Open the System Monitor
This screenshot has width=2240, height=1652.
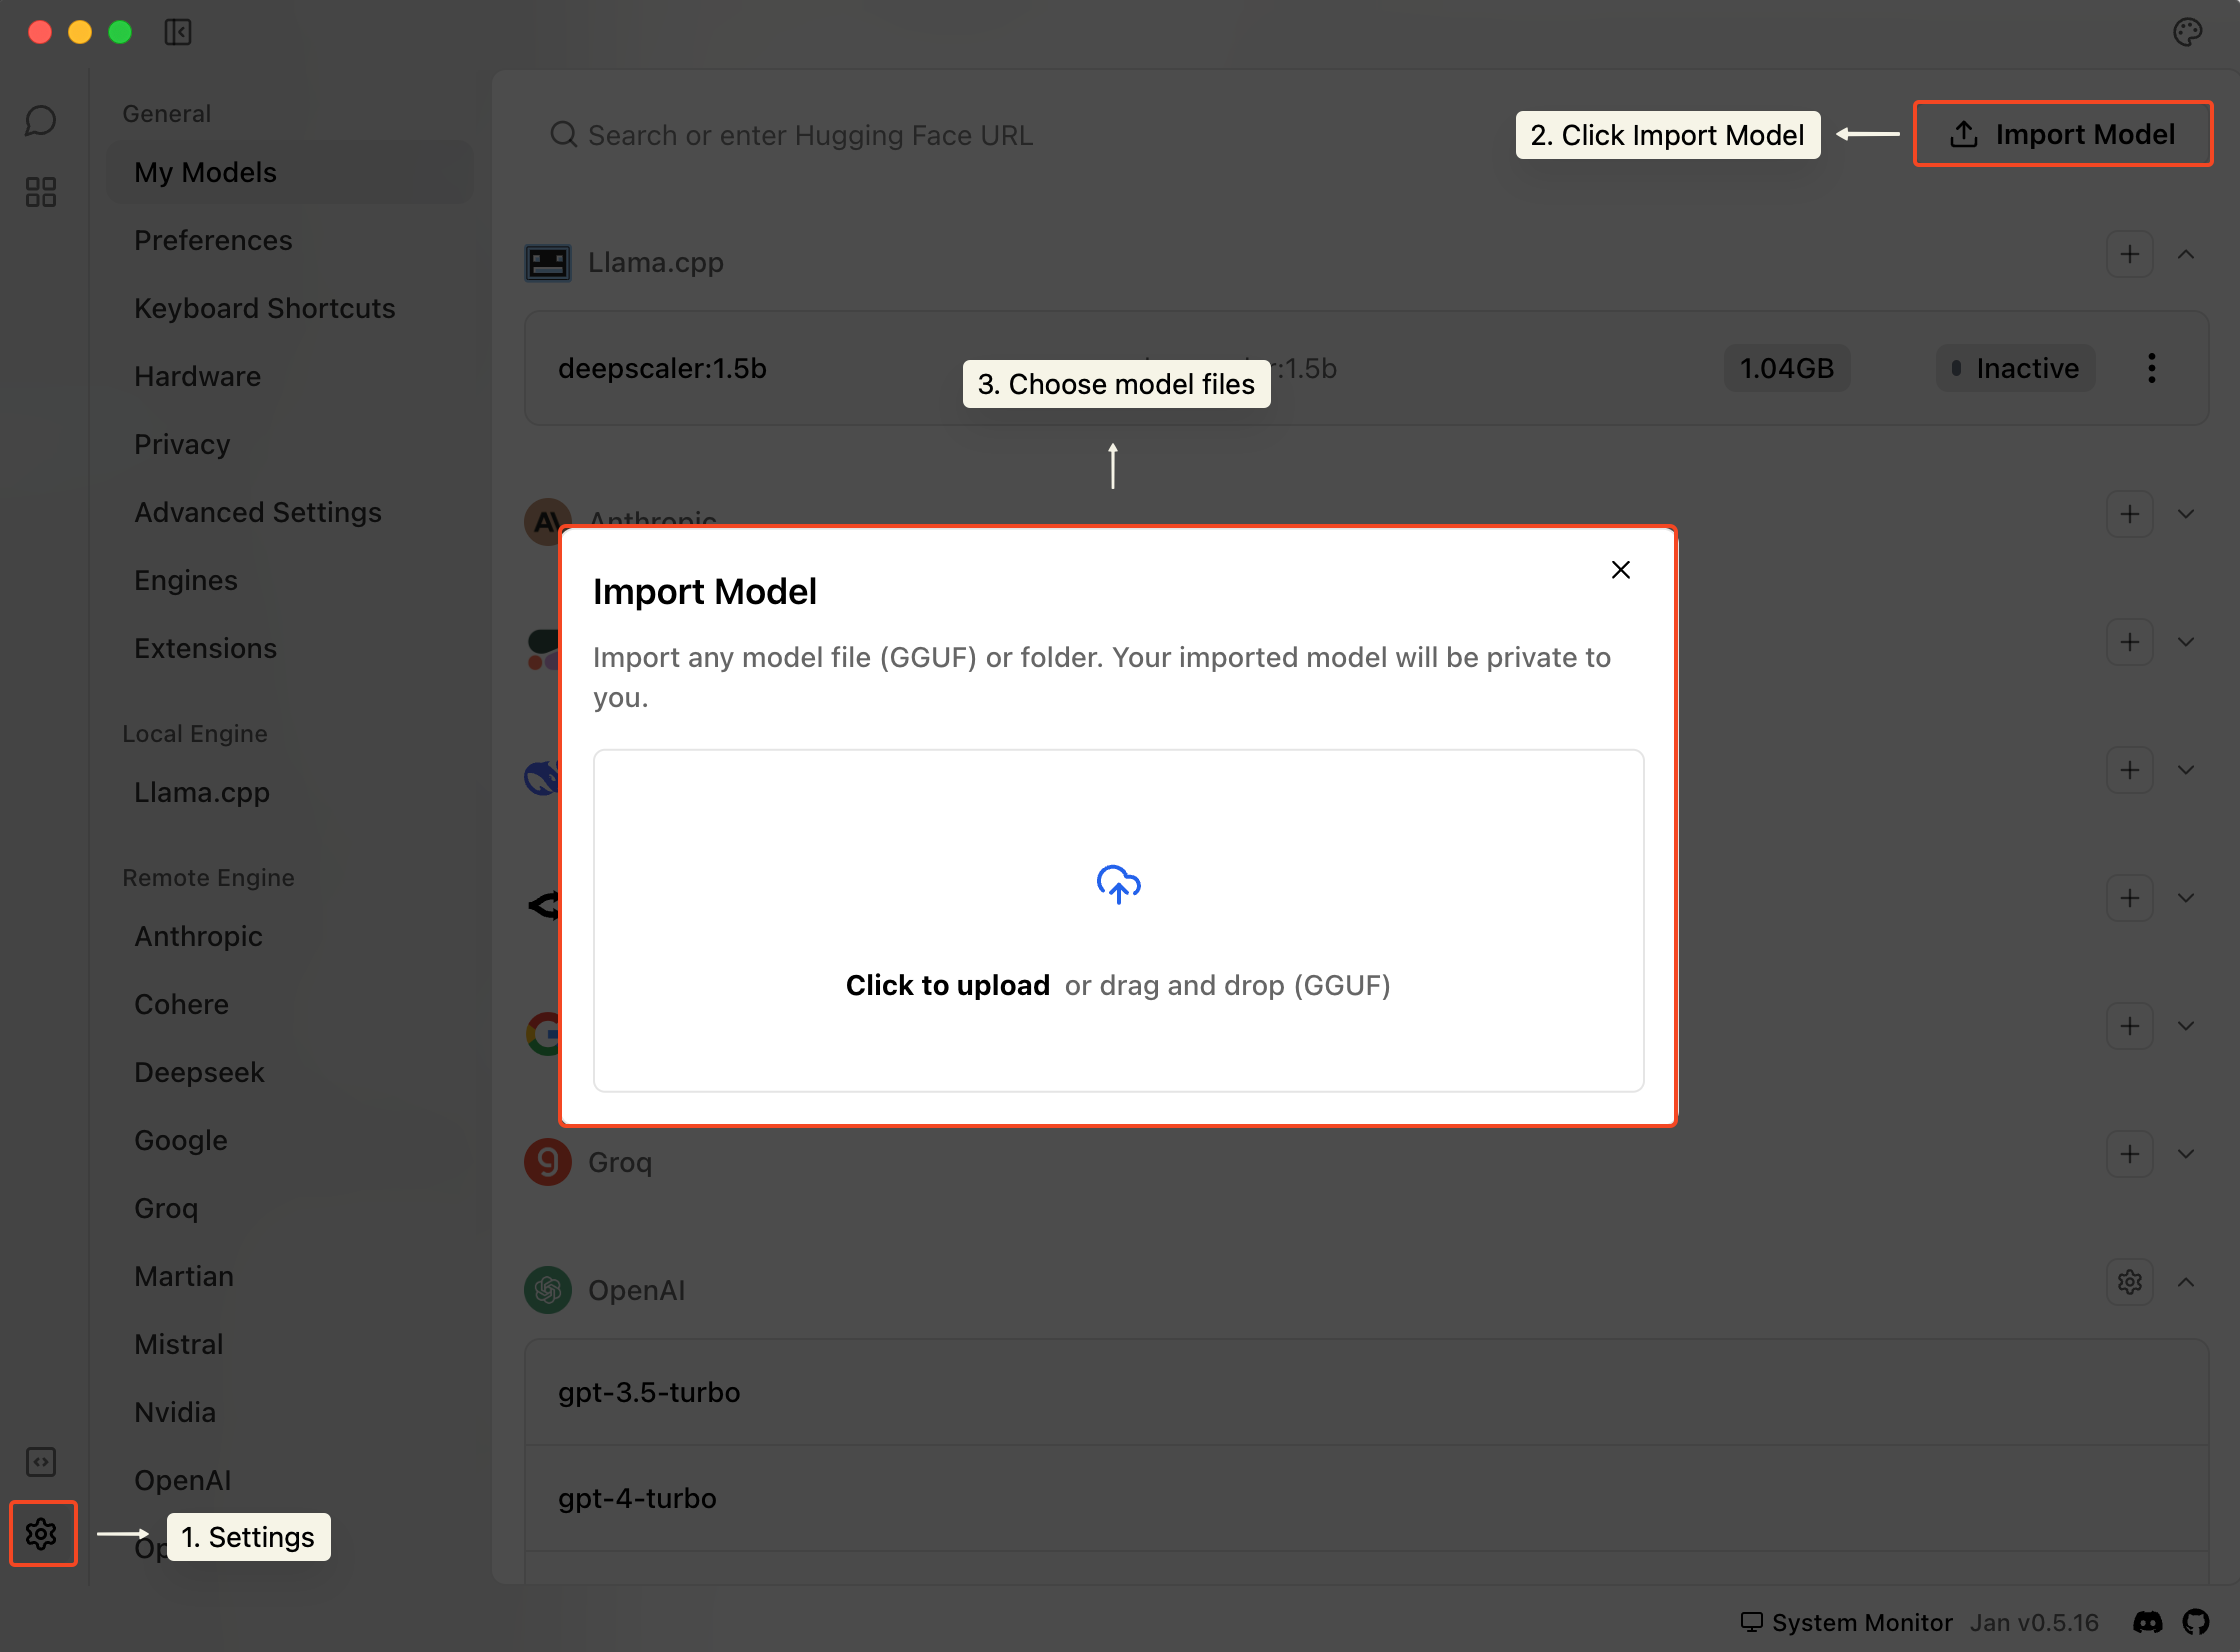pos(1846,1622)
